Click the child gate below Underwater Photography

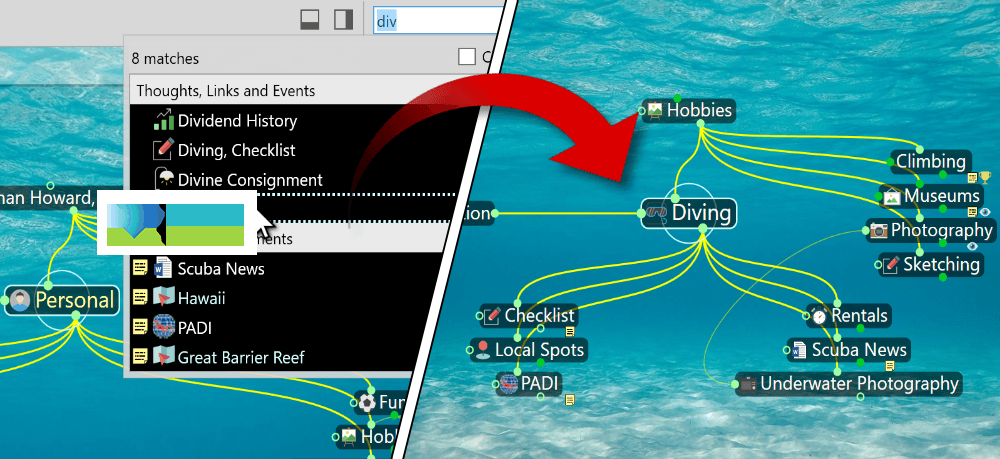tap(861, 398)
